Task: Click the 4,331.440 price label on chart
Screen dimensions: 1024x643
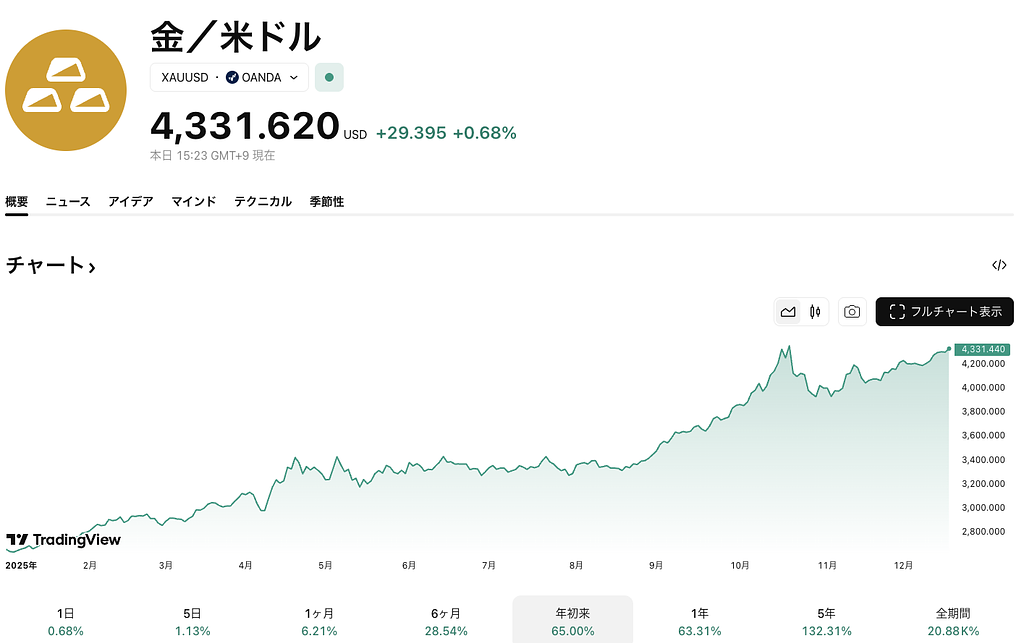Action: click(x=982, y=350)
